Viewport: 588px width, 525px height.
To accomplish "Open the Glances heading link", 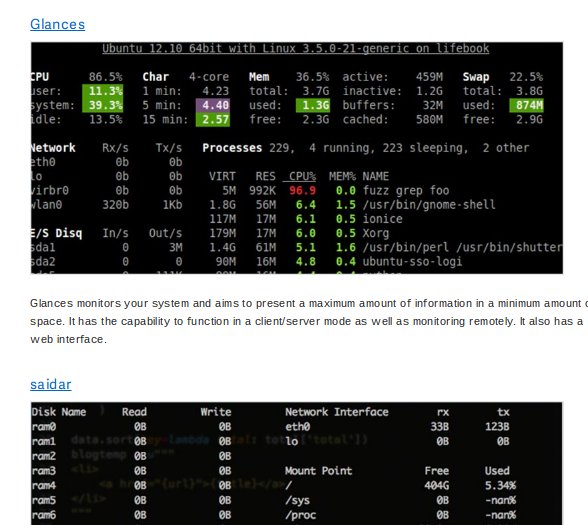I will click(x=57, y=24).
